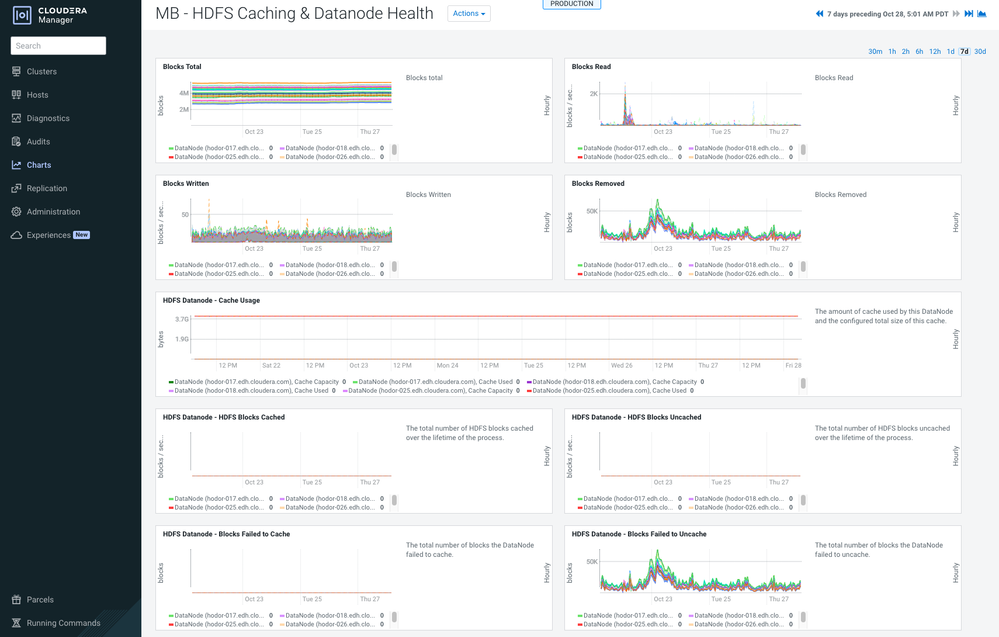Open Parcels via its gift icon
Viewport: 999px width, 637px height.
coord(17,599)
